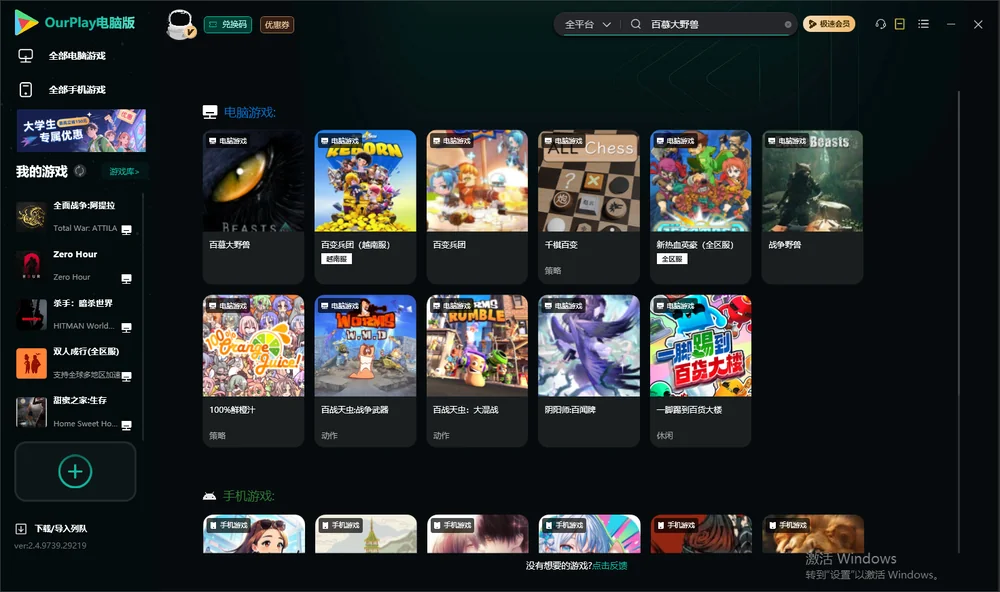
Task: Open the 优惠券 coupon button
Action: [277, 24]
